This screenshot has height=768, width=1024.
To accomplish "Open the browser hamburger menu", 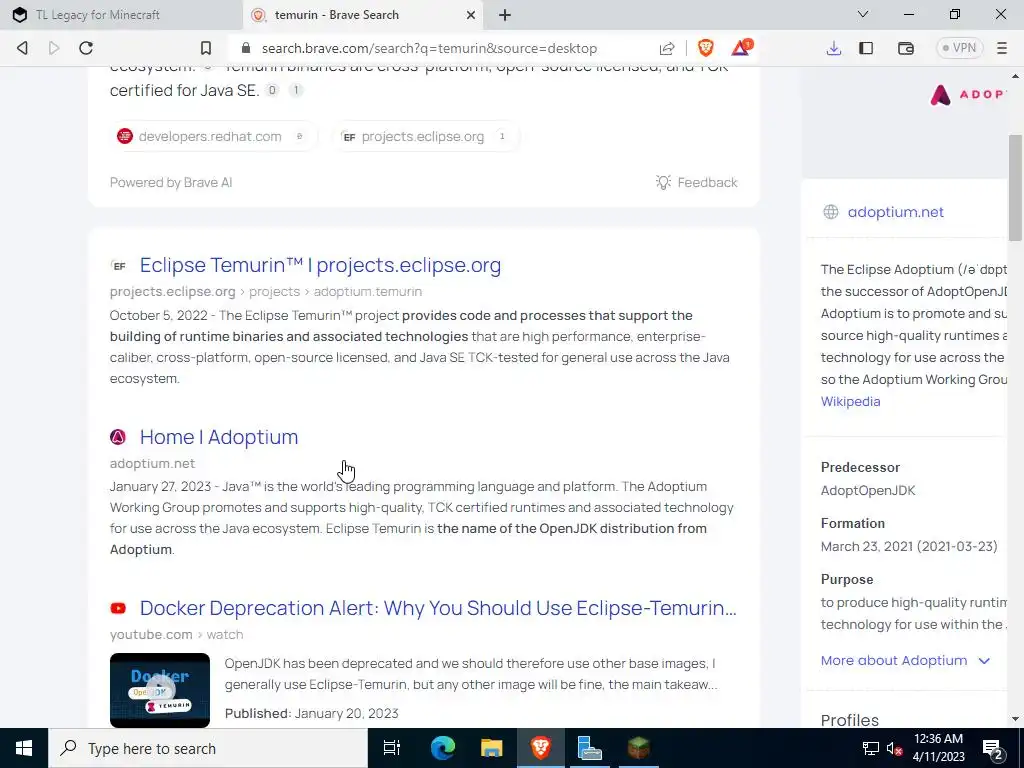I will click(x=1002, y=48).
